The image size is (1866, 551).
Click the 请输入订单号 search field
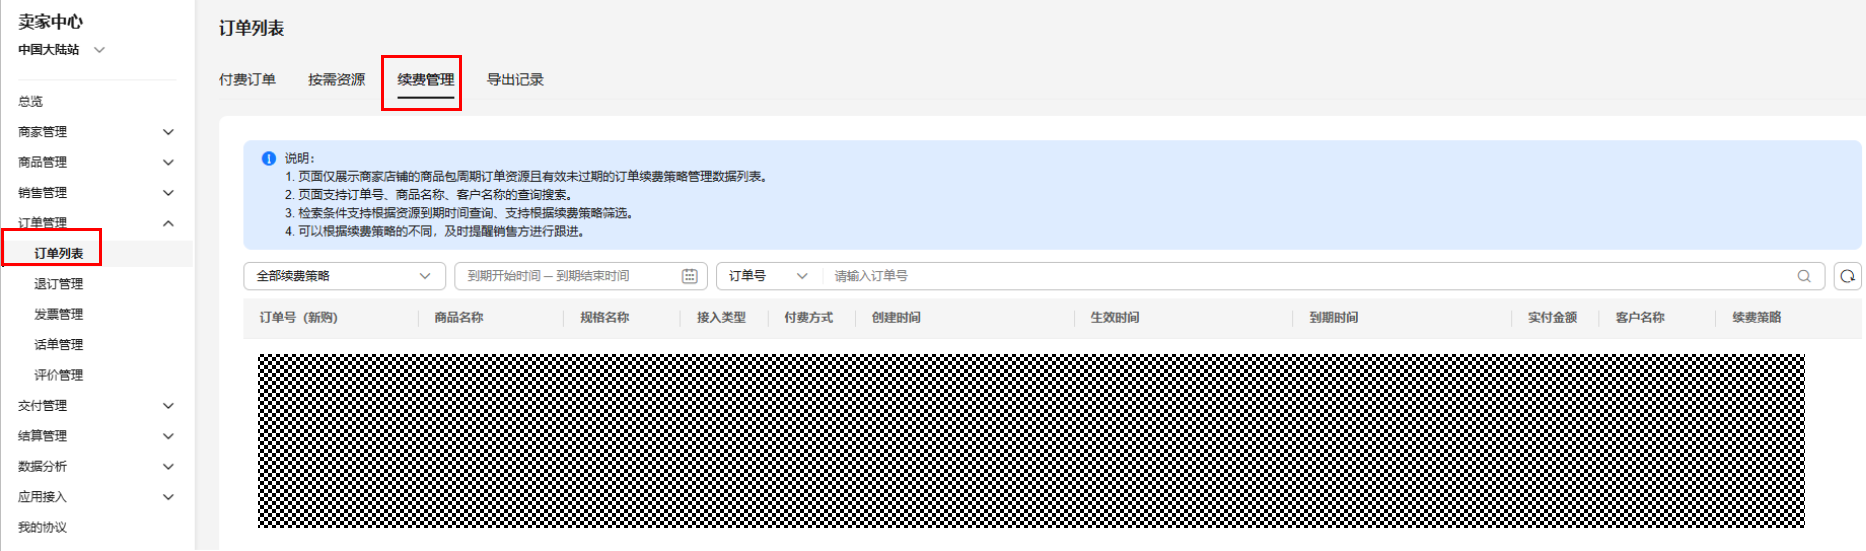(x=1310, y=276)
